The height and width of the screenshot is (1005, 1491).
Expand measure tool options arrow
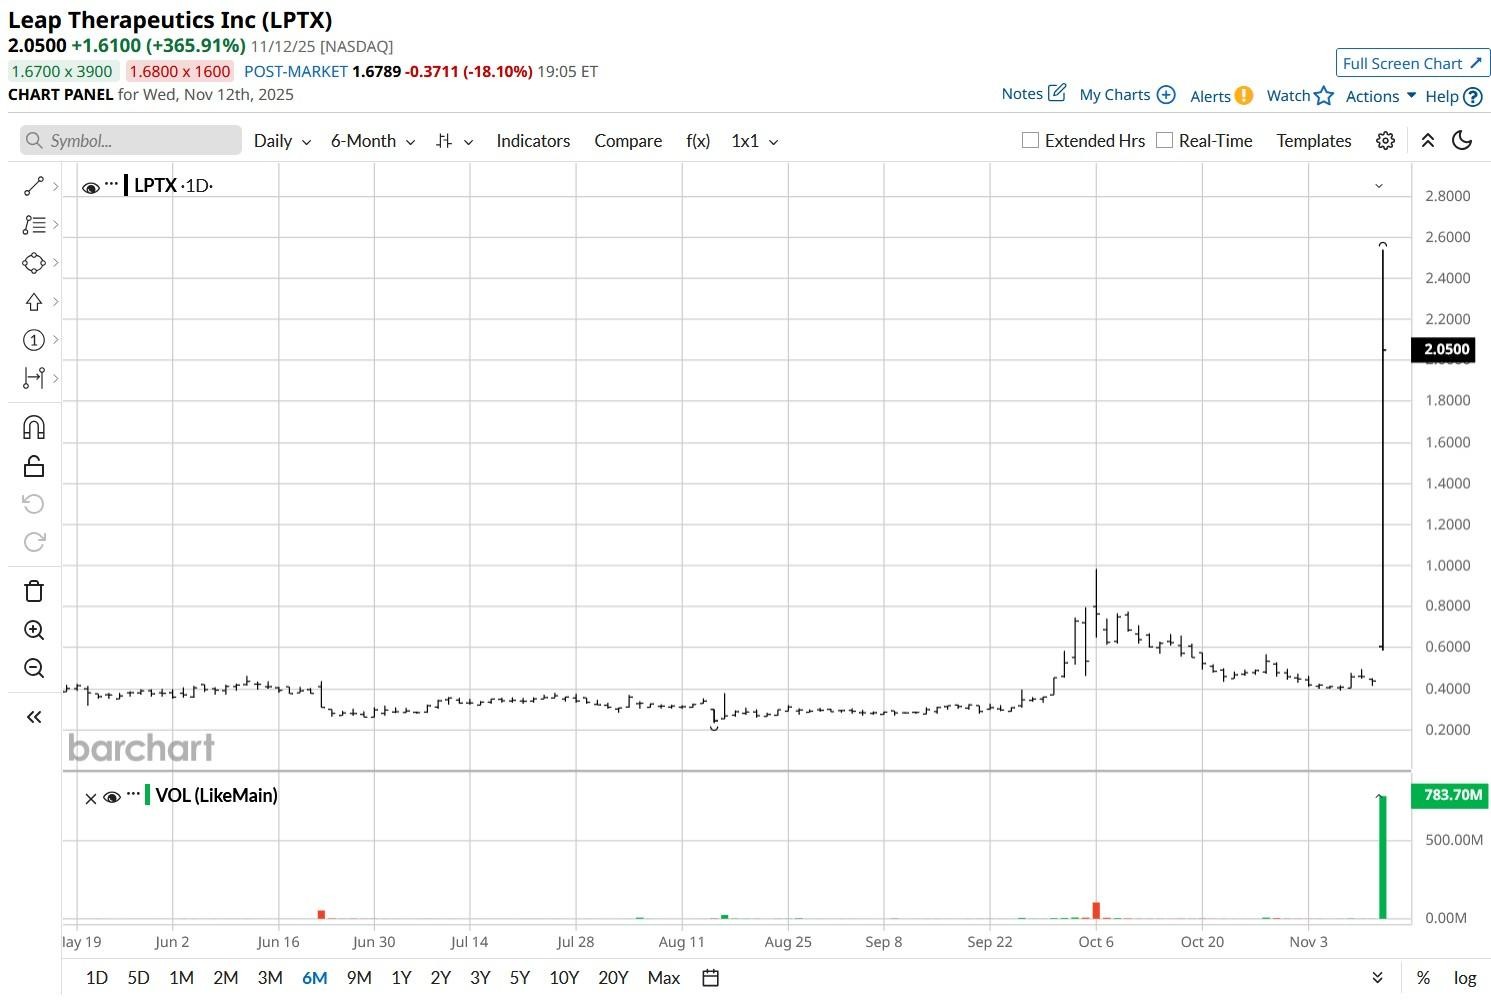(x=56, y=378)
